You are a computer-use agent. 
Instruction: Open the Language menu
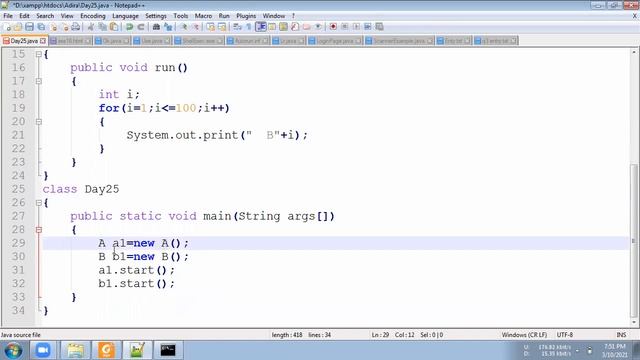(x=125, y=16)
